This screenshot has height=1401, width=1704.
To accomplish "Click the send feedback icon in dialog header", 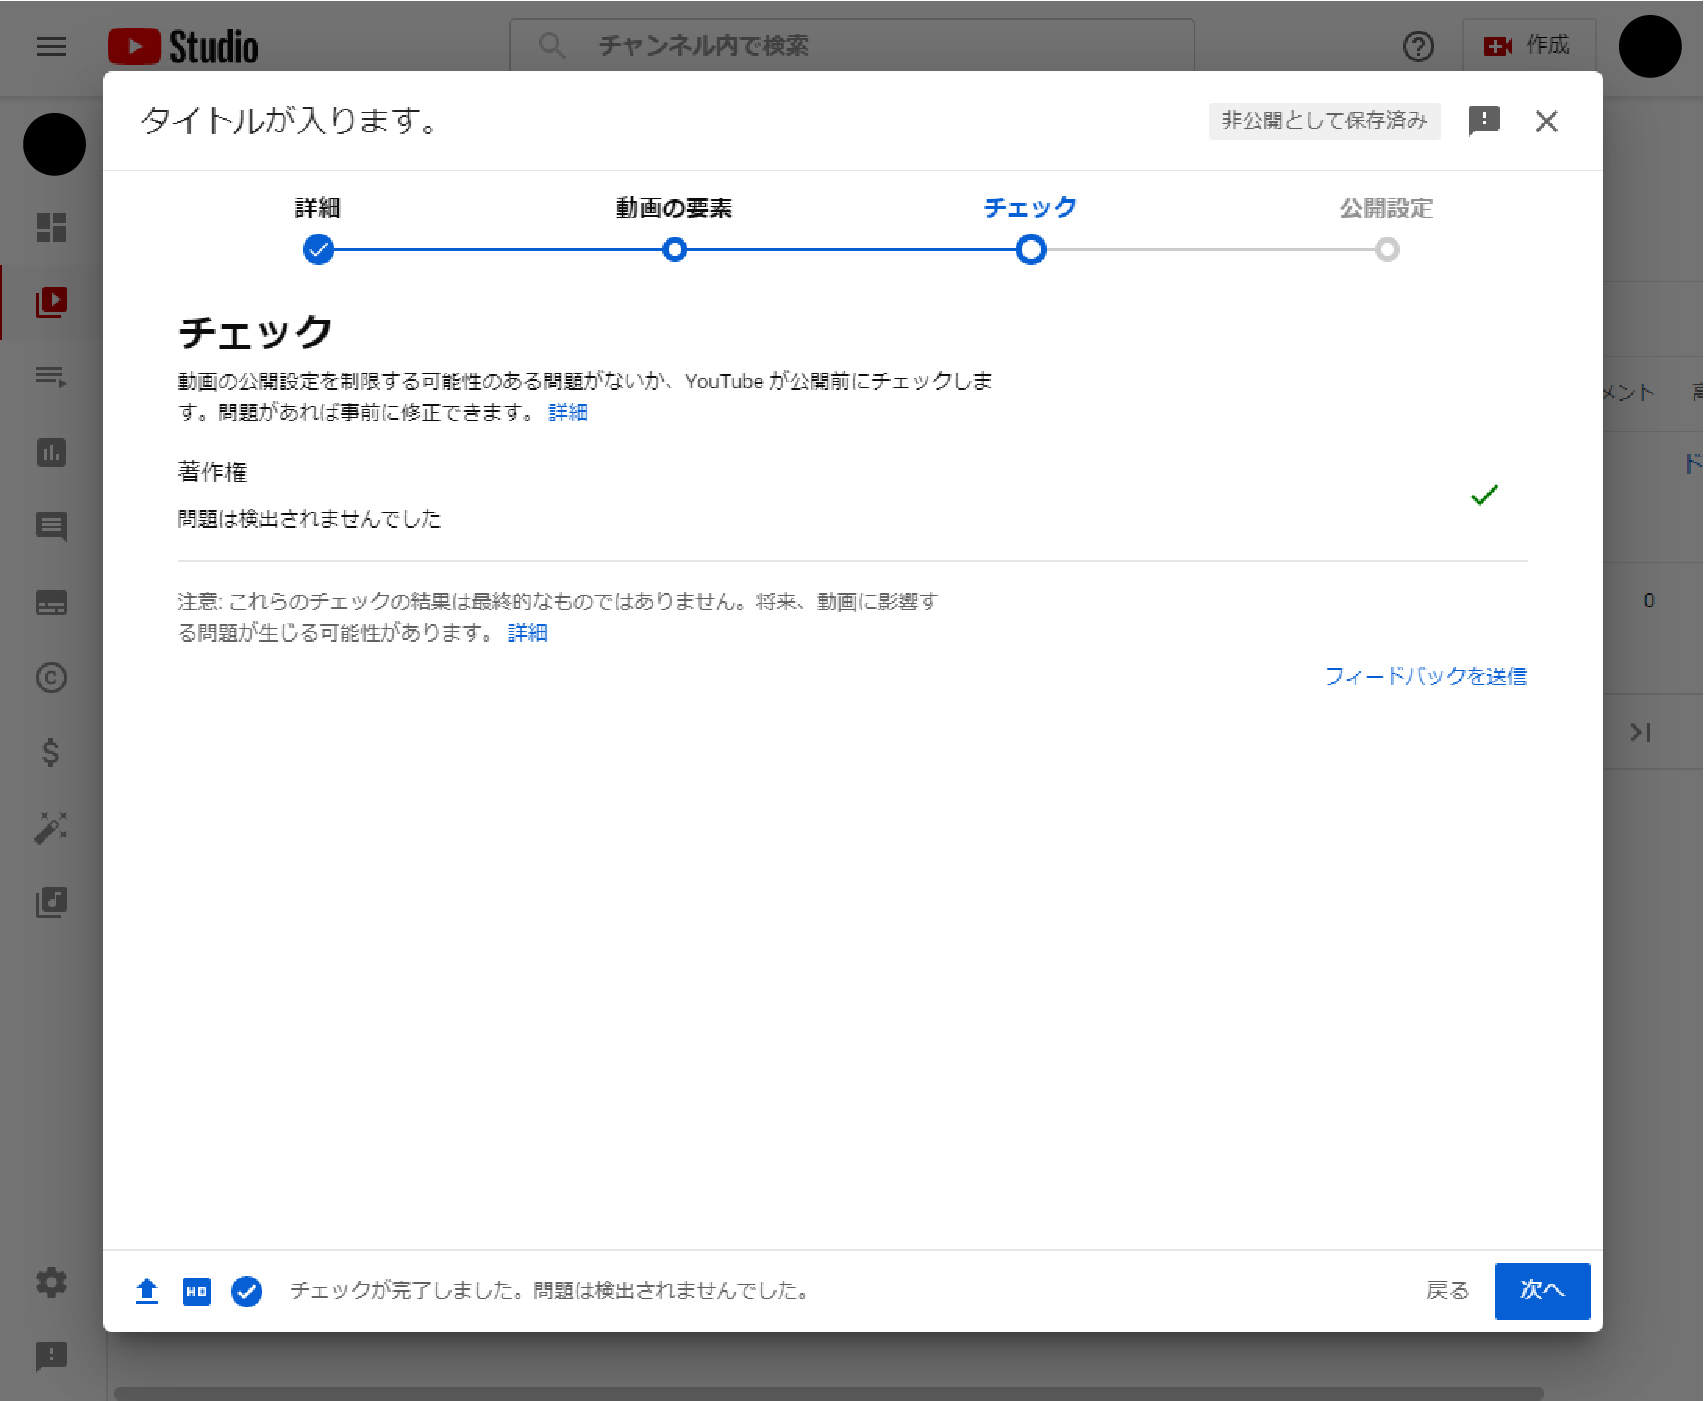I will 1484,121.
